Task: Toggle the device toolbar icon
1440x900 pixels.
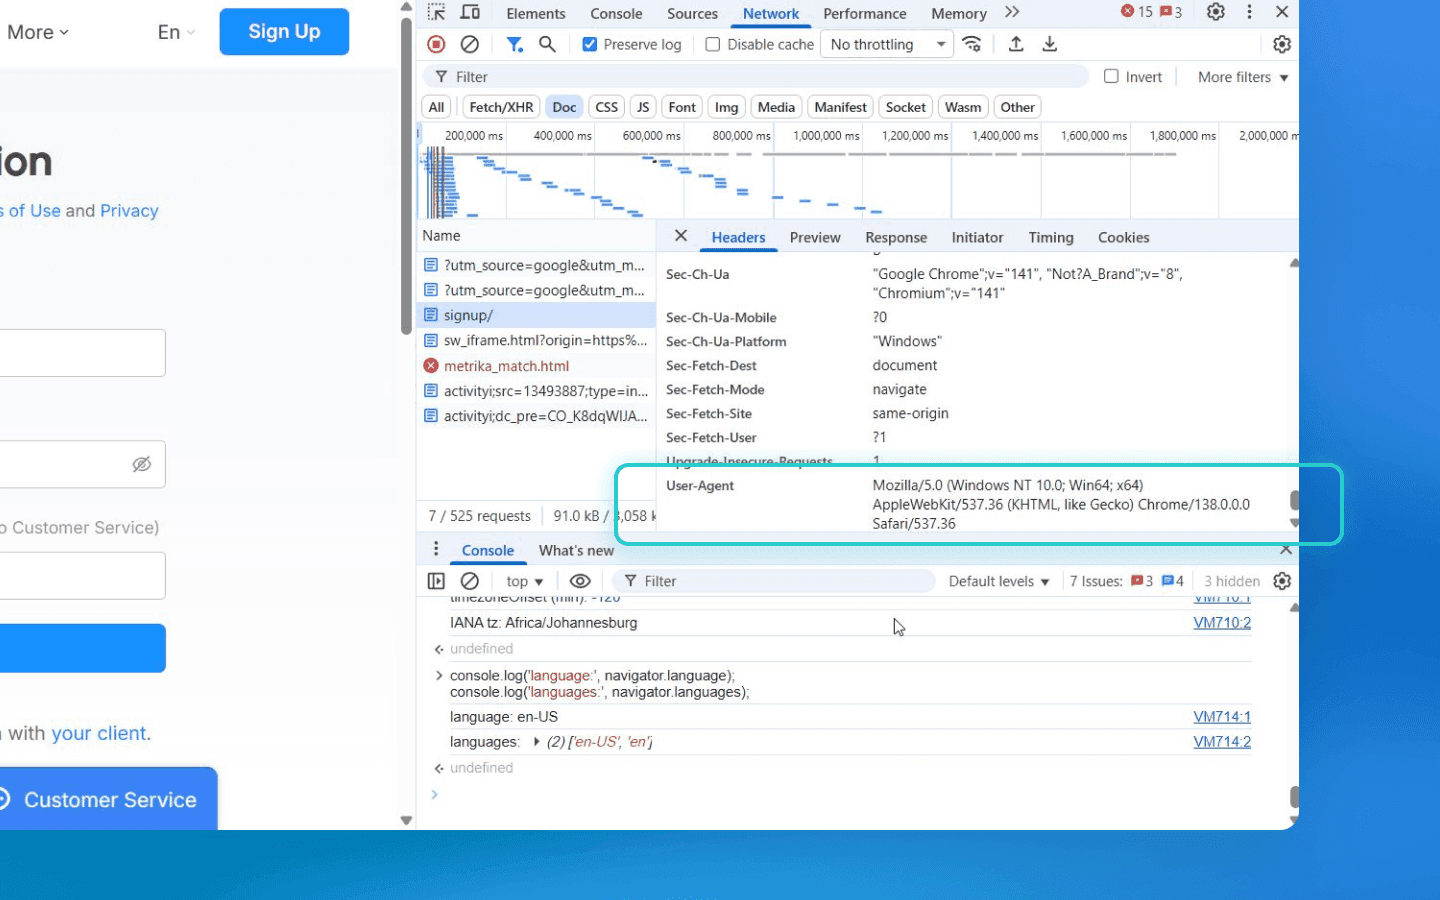Action: 470,13
